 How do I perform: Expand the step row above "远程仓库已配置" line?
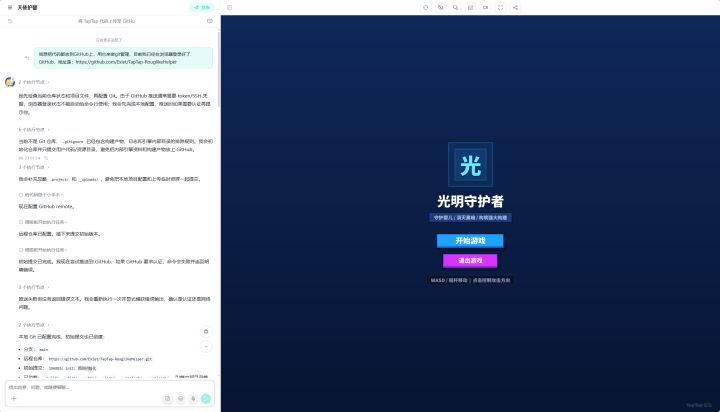(43, 222)
